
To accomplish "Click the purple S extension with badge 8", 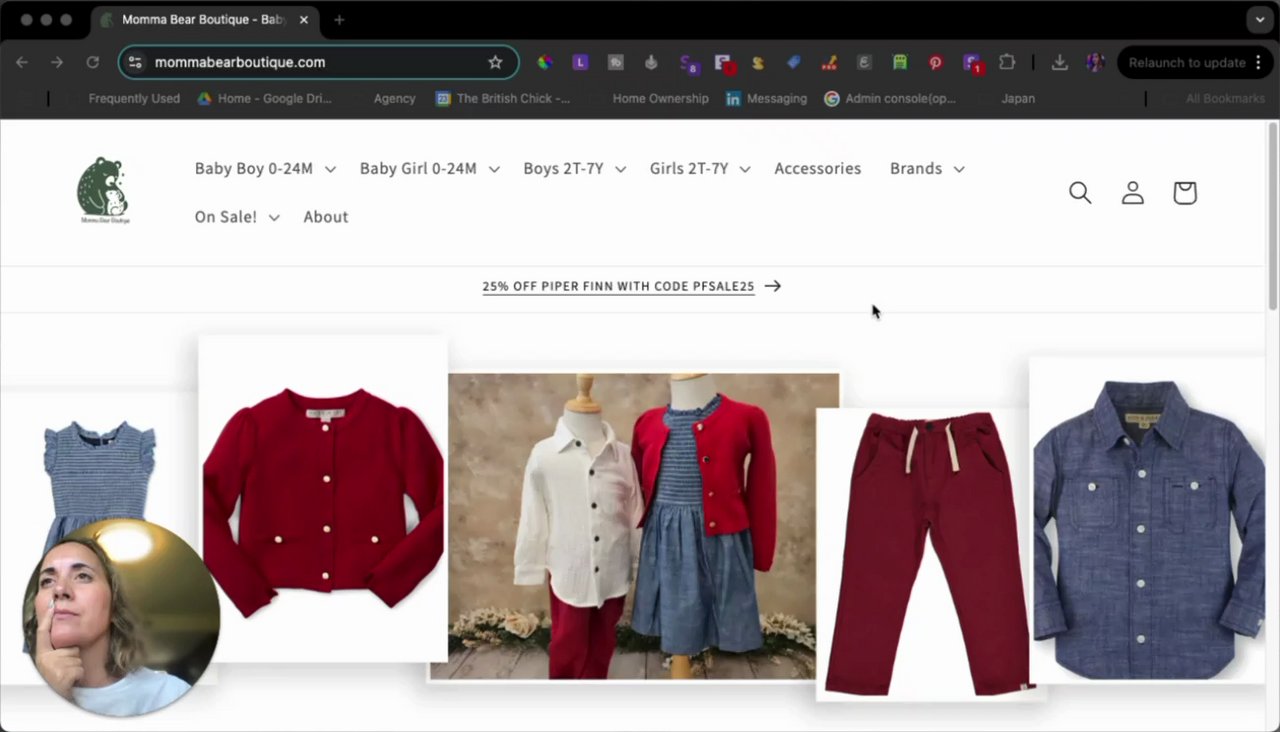I will pos(688,63).
